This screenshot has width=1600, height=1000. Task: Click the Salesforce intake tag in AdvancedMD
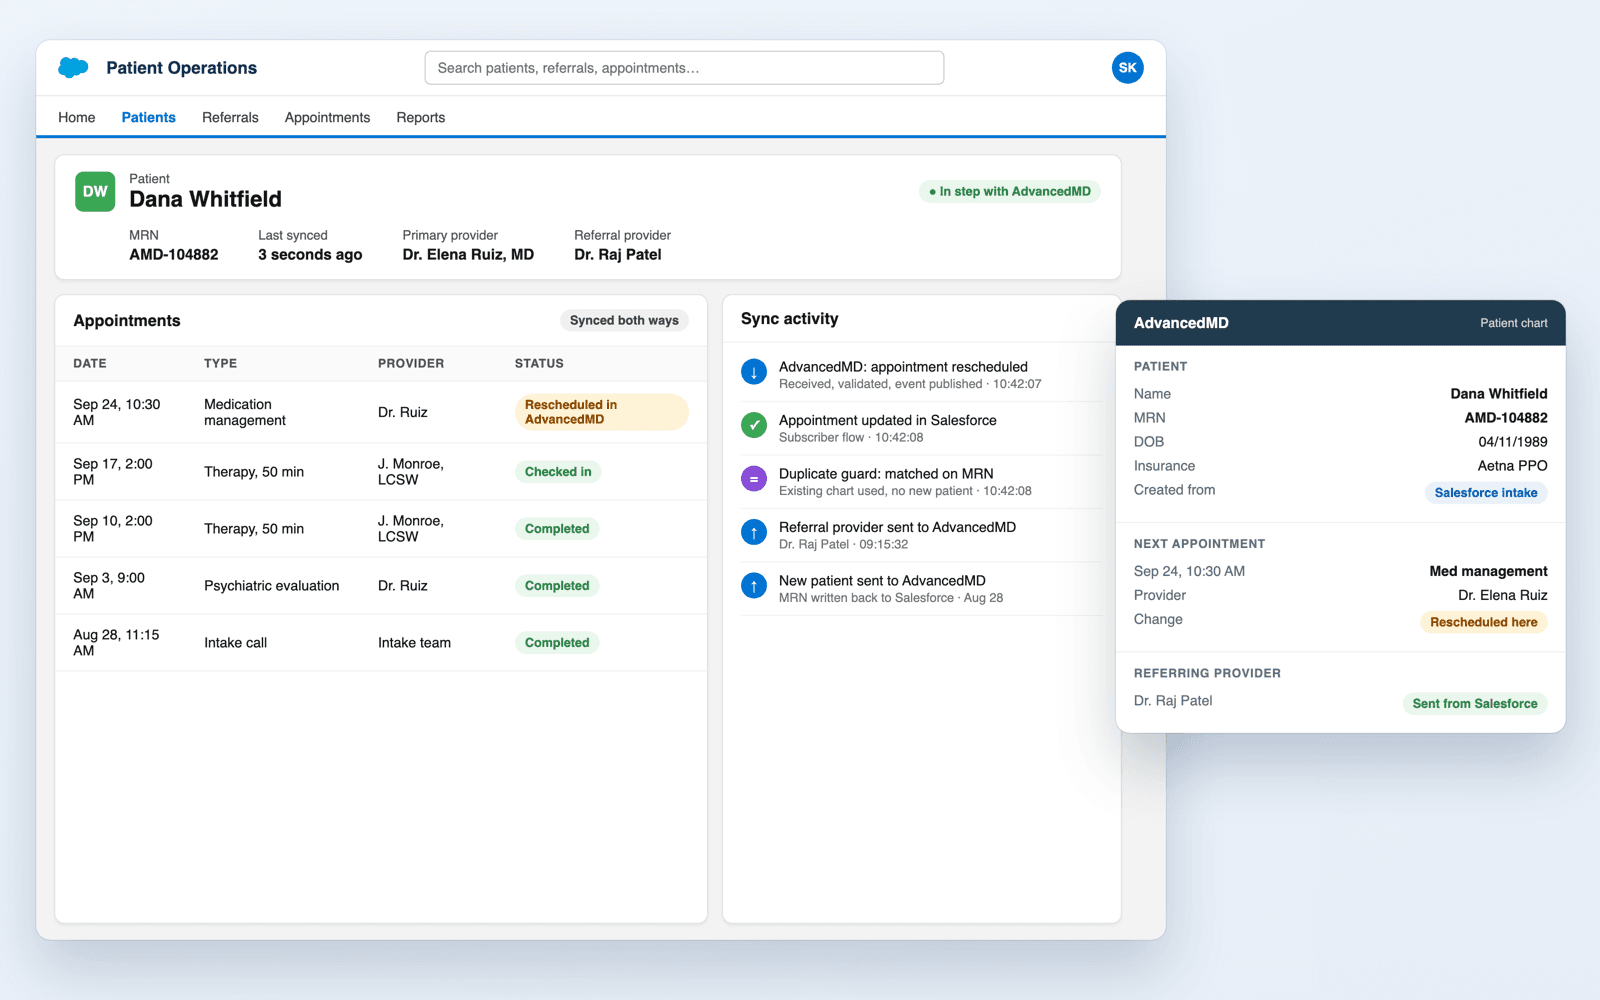point(1486,493)
